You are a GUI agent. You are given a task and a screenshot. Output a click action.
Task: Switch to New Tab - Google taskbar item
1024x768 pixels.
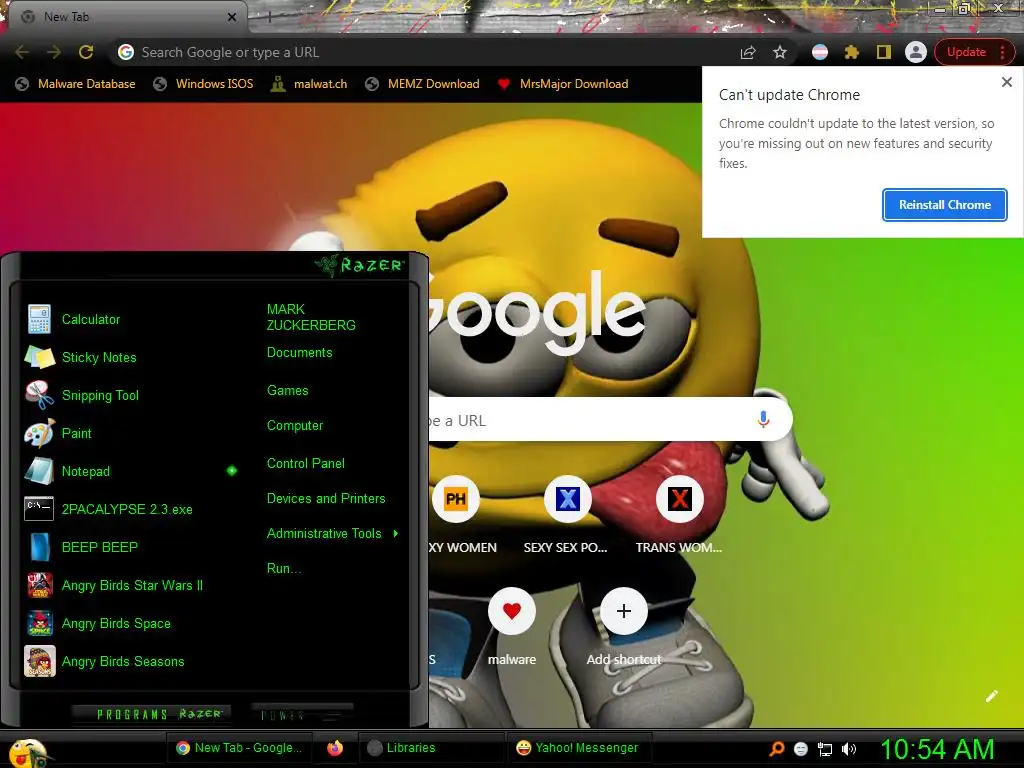238,748
